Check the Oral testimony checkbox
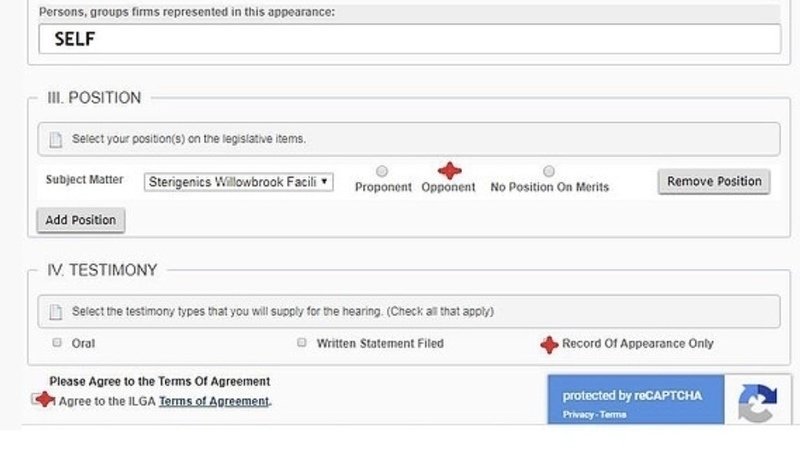This screenshot has height=450, width=800. coord(57,343)
